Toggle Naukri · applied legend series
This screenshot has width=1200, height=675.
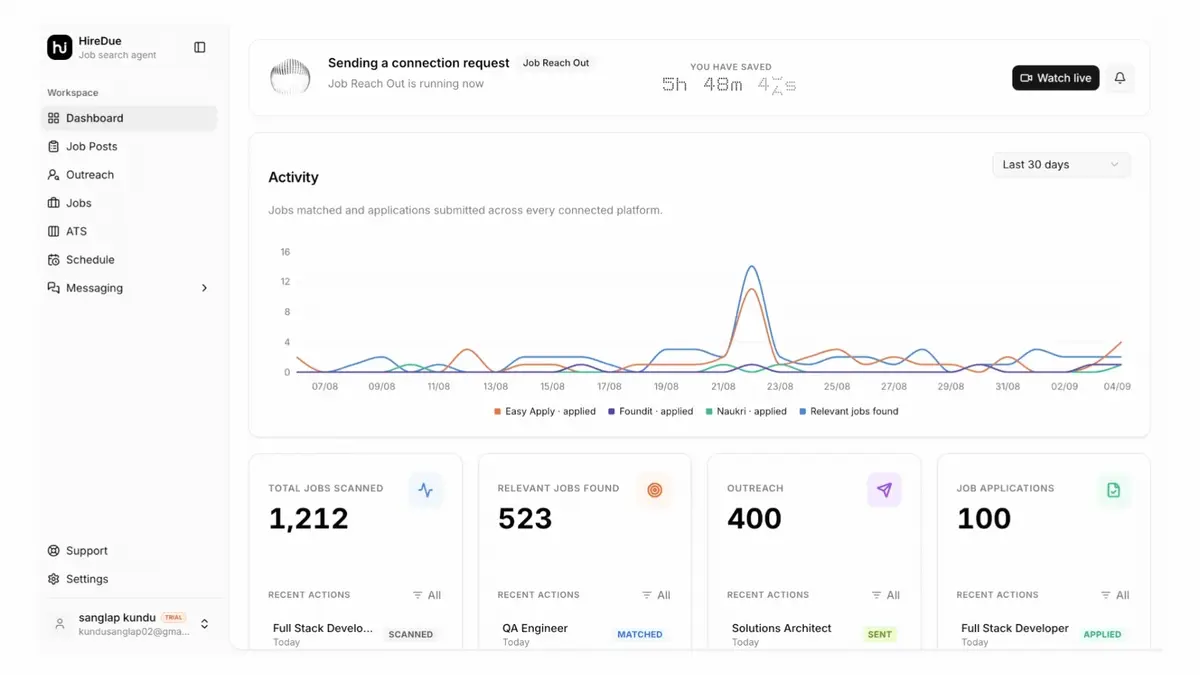pyautogui.click(x=746, y=411)
